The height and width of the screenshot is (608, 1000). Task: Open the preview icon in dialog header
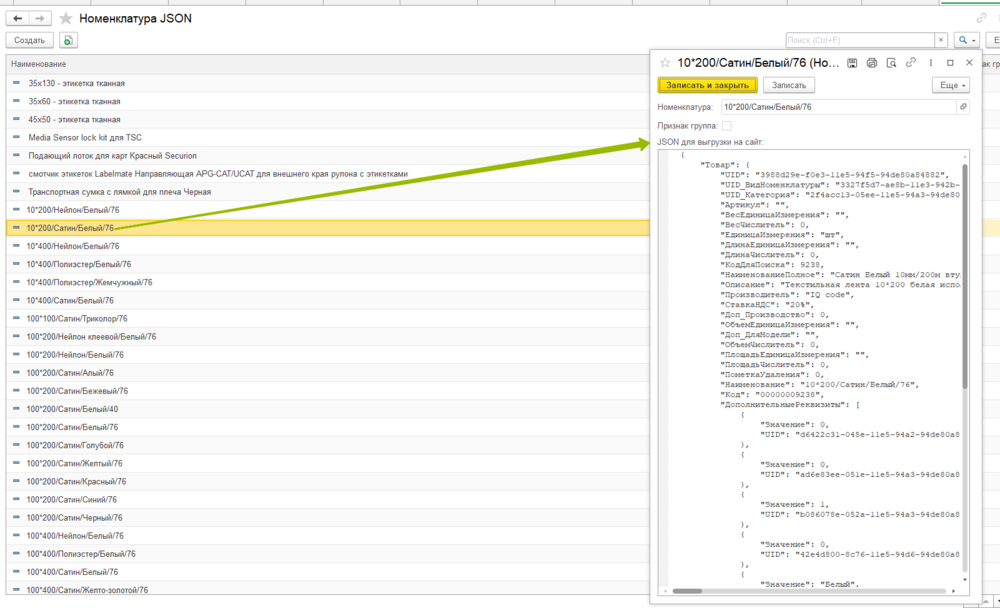[891, 62]
